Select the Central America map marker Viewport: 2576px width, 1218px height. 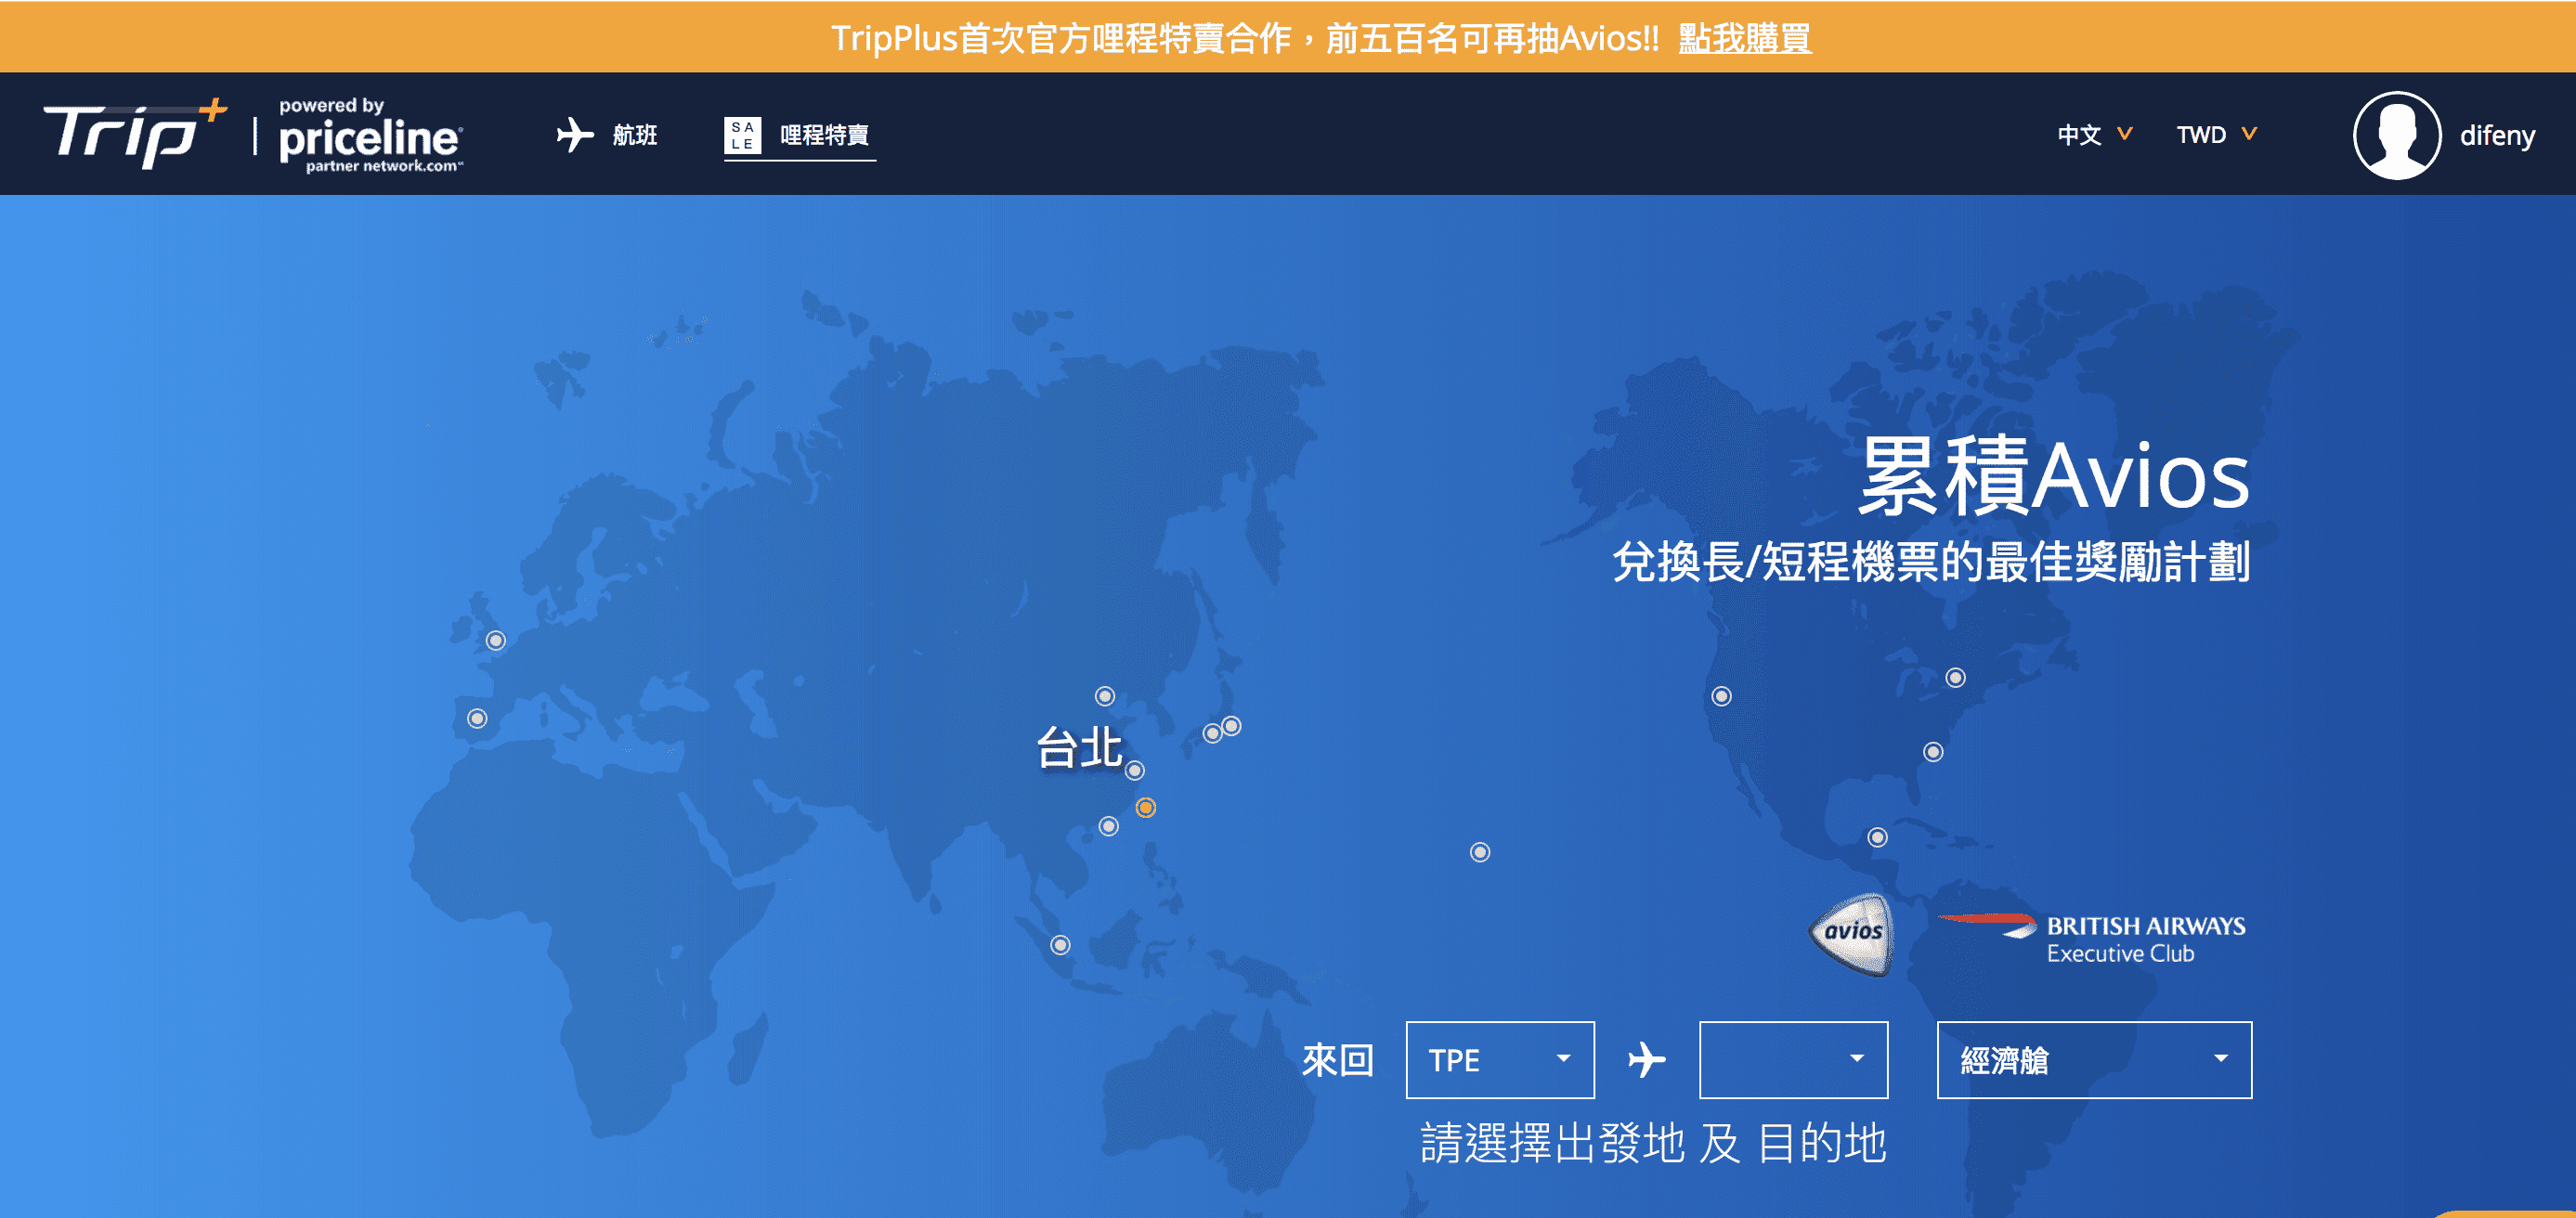(x=1878, y=837)
